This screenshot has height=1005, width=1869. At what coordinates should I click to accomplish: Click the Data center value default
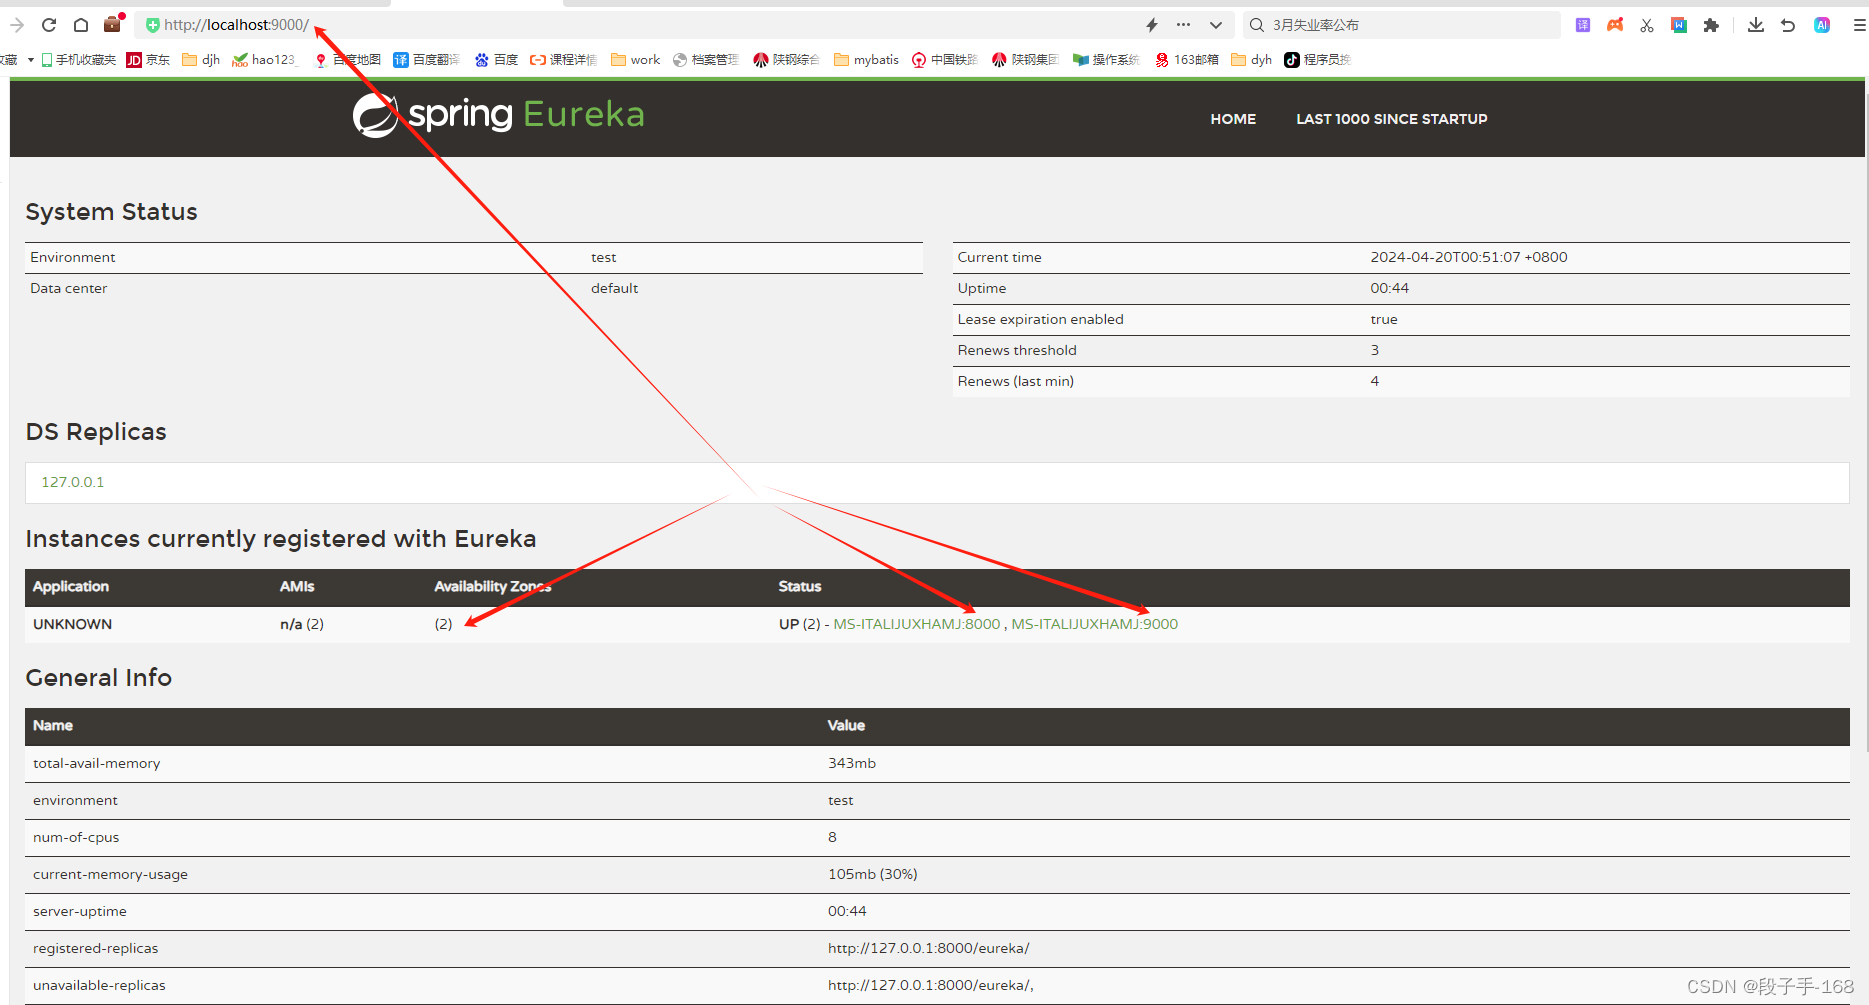[x=615, y=288]
